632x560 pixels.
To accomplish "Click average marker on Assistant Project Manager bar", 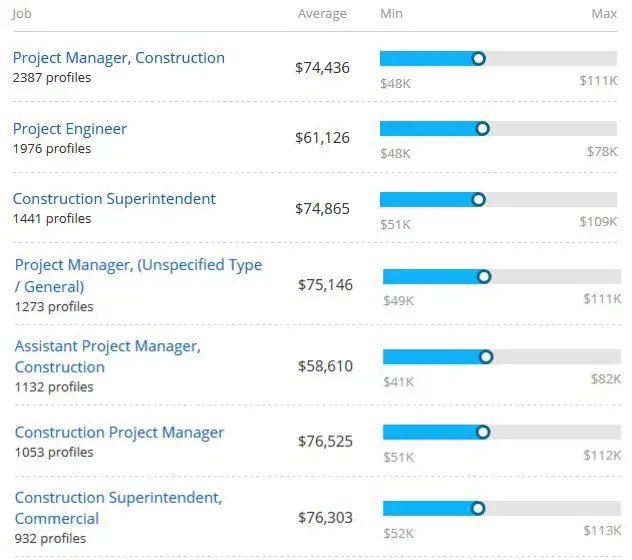I will pyautogui.click(x=486, y=356).
